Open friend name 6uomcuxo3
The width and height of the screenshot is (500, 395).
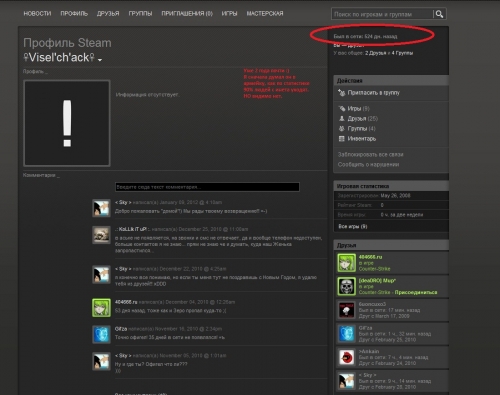tap(372, 304)
